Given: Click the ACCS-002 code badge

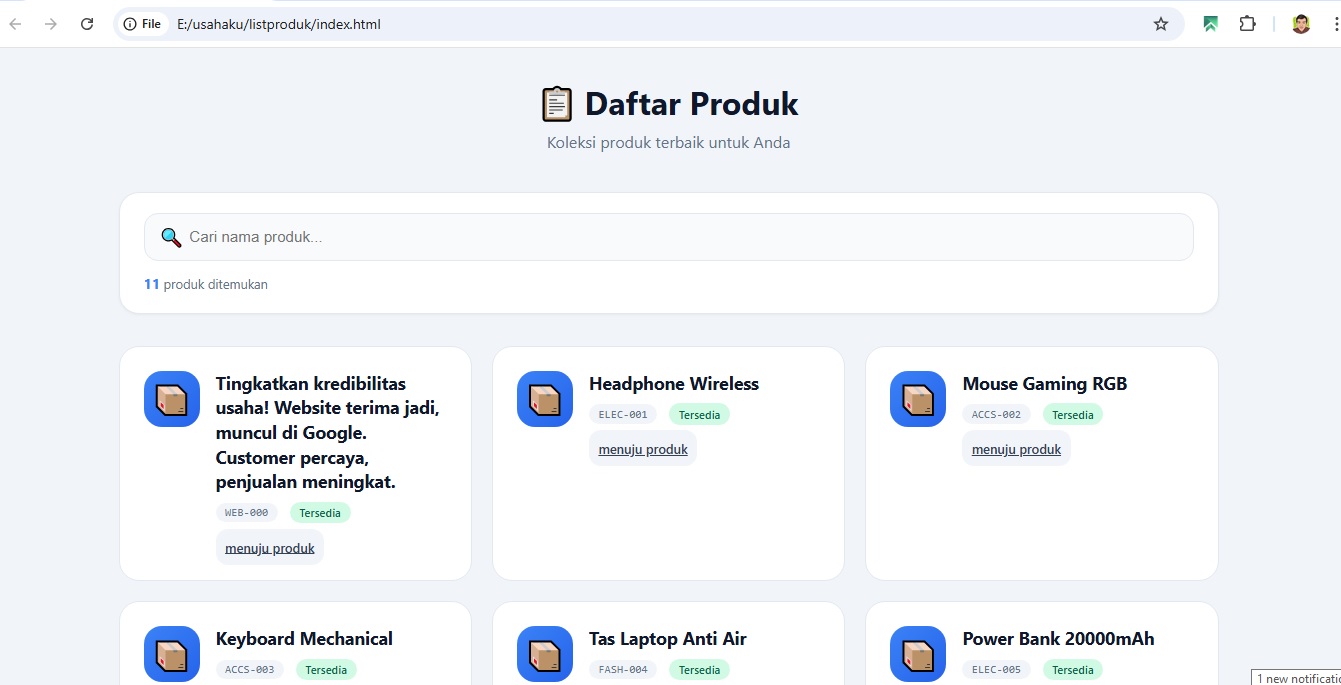Looking at the screenshot, I should [x=996, y=414].
